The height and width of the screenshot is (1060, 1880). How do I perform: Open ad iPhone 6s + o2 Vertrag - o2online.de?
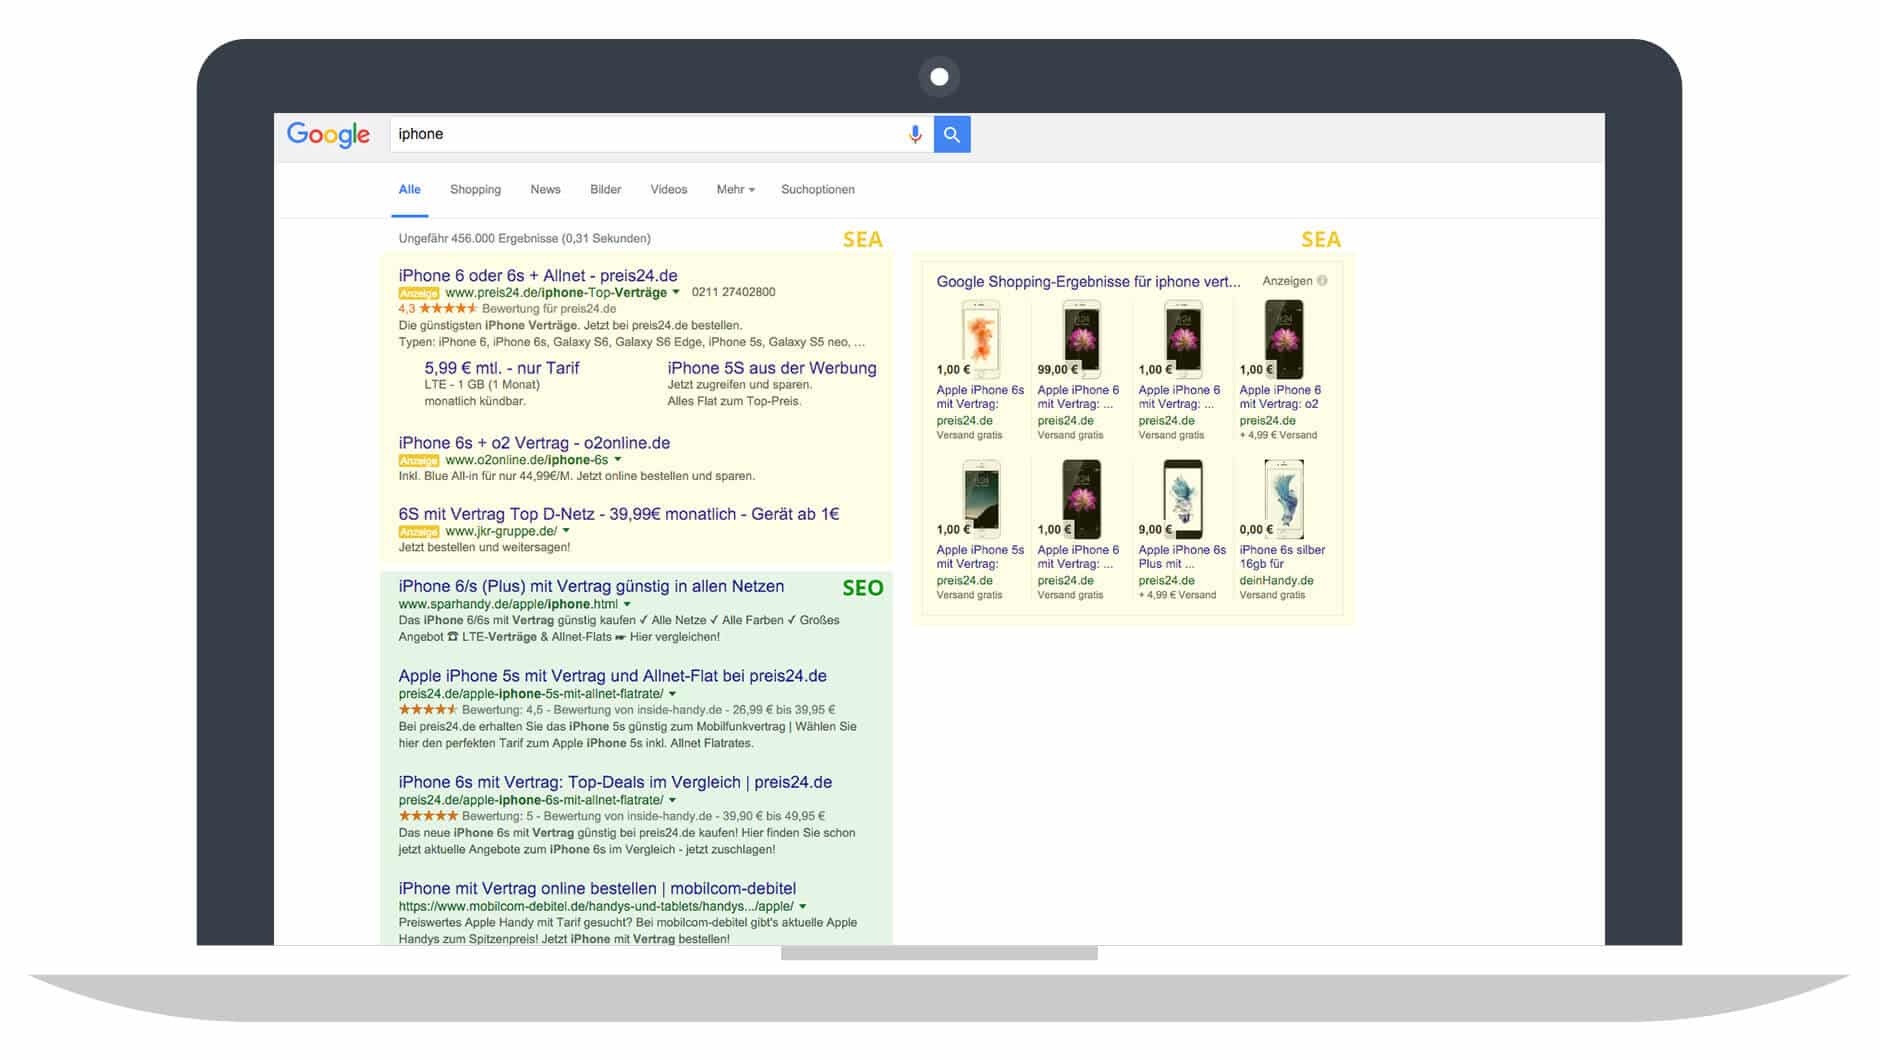tap(534, 443)
